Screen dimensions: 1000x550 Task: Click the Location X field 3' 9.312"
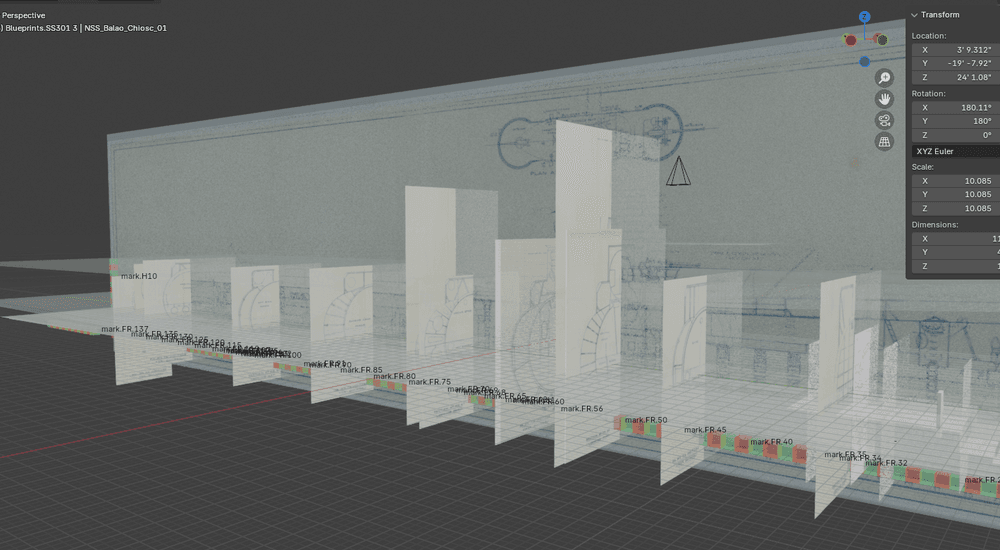(956, 50)
